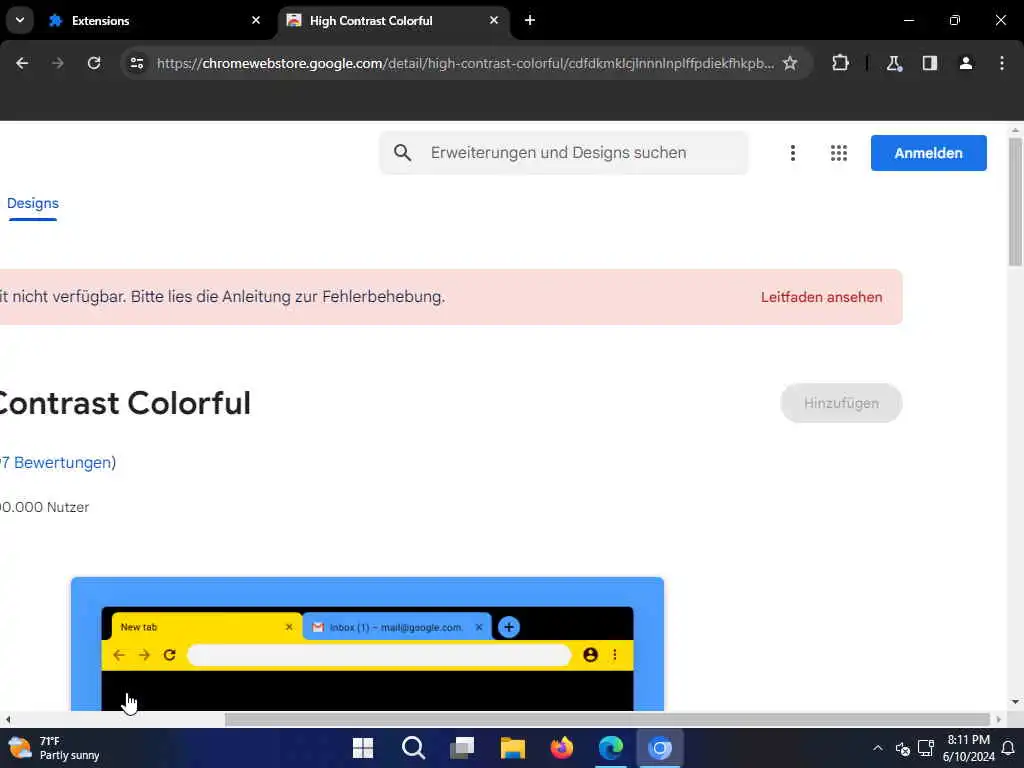
Task: Open web store three-dot options menu
Action: pyautogui.click(x=793, y=153)
